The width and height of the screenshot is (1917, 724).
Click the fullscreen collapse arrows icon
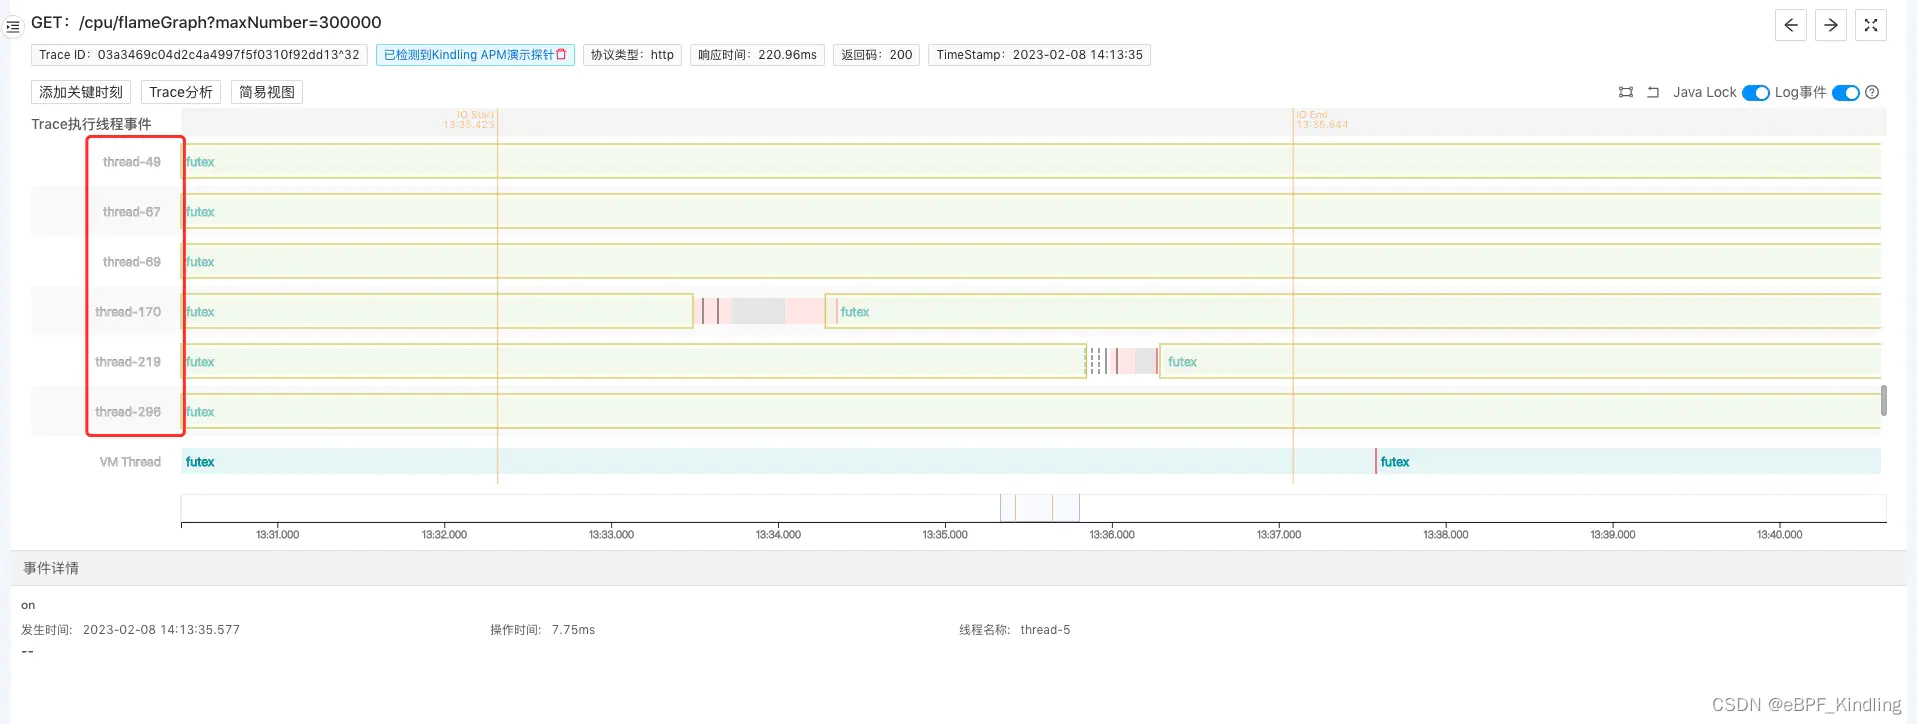click(x=1870, y=25)
